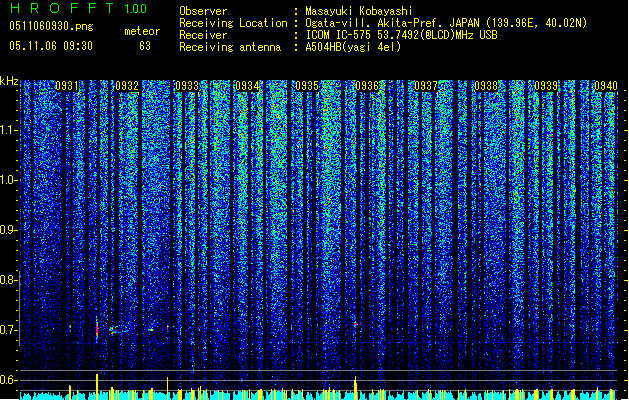
Task: Click the 0931 time marker
Action: 67,86
